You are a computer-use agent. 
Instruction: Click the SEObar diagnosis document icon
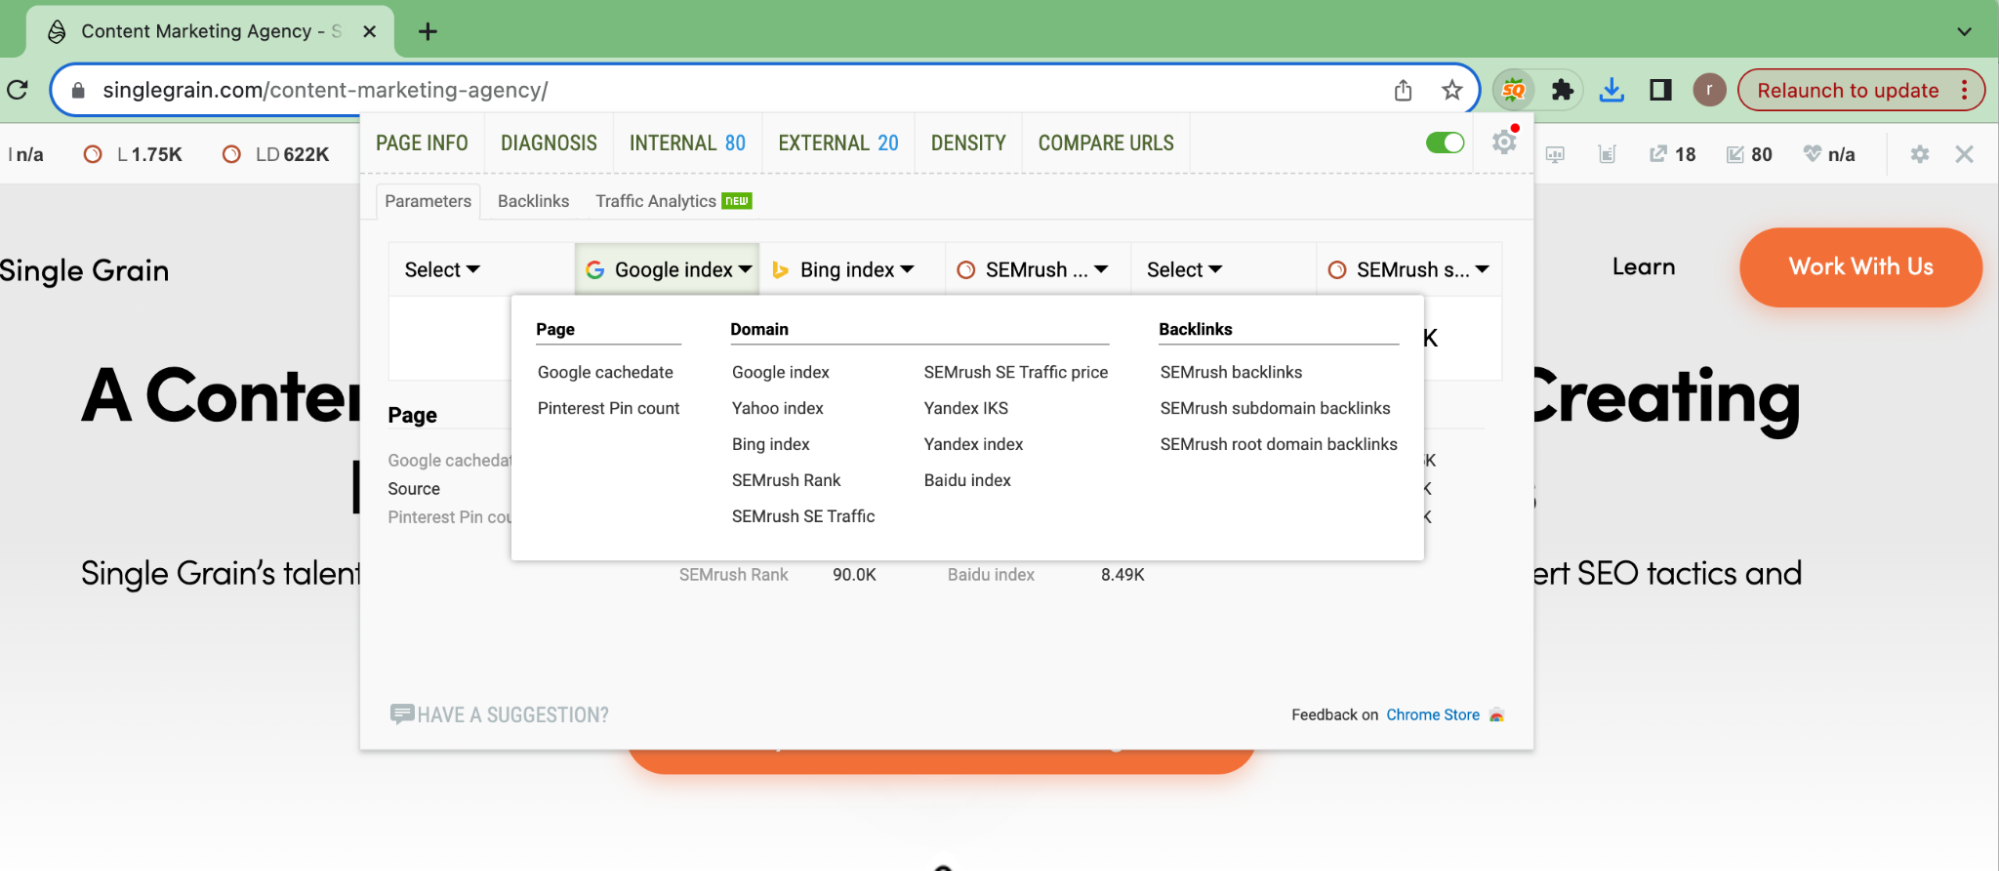(x=1607, y=154)
